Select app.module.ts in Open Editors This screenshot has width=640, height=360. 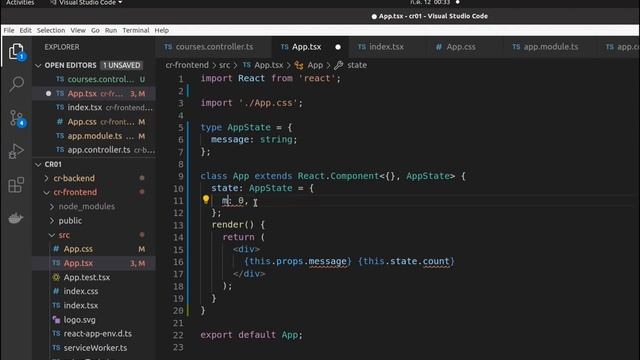tap(94, 136)
